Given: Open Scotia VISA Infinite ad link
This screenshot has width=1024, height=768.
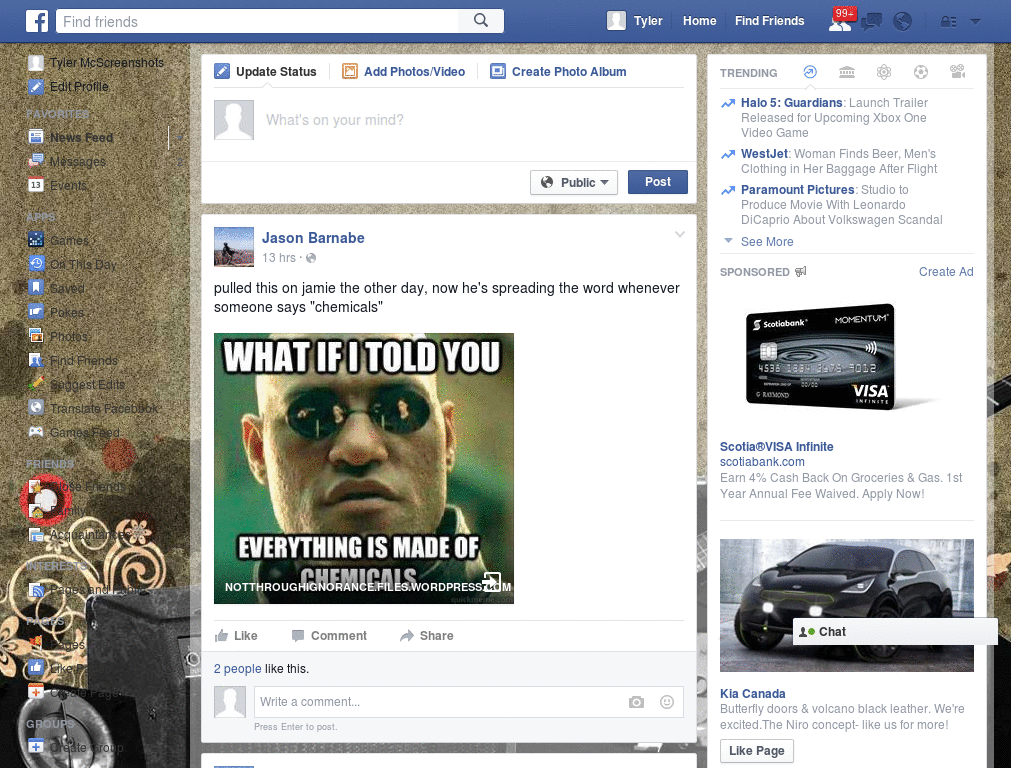Looking at the screenshot, I should click(x=776, y=447).
